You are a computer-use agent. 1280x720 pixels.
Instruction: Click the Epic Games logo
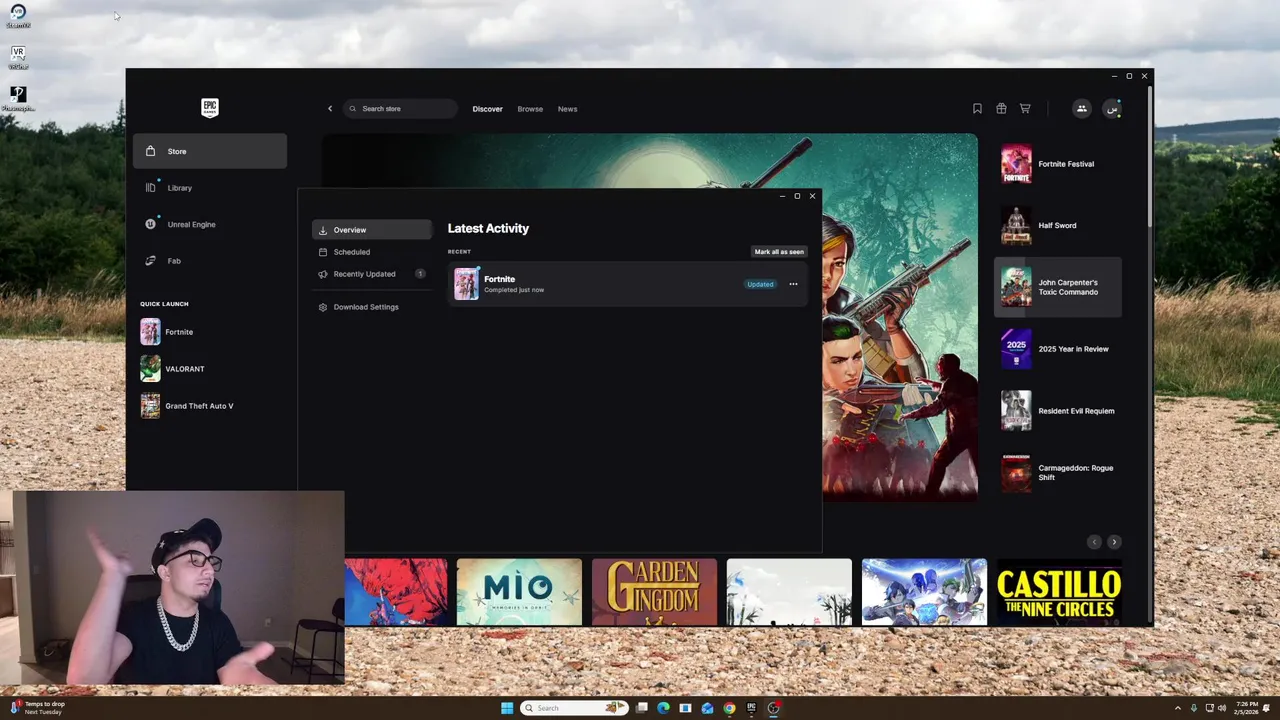pyautogui.click(x=210, y=108)
